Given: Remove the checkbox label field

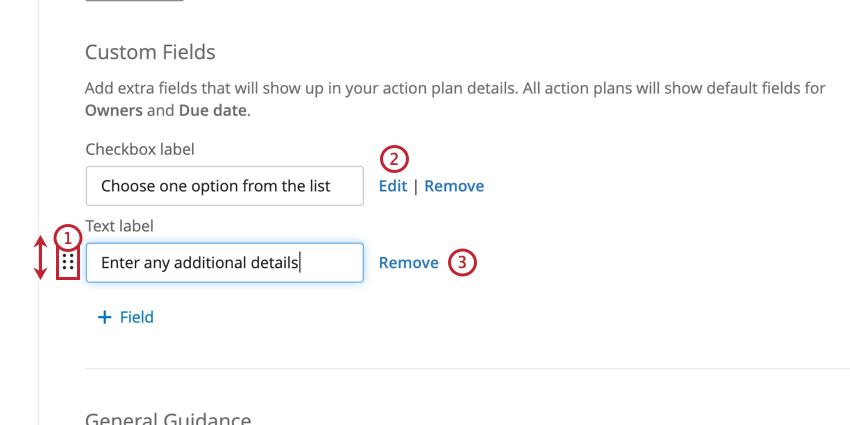Looking at the screenshot, I should [x=454, y=186].
